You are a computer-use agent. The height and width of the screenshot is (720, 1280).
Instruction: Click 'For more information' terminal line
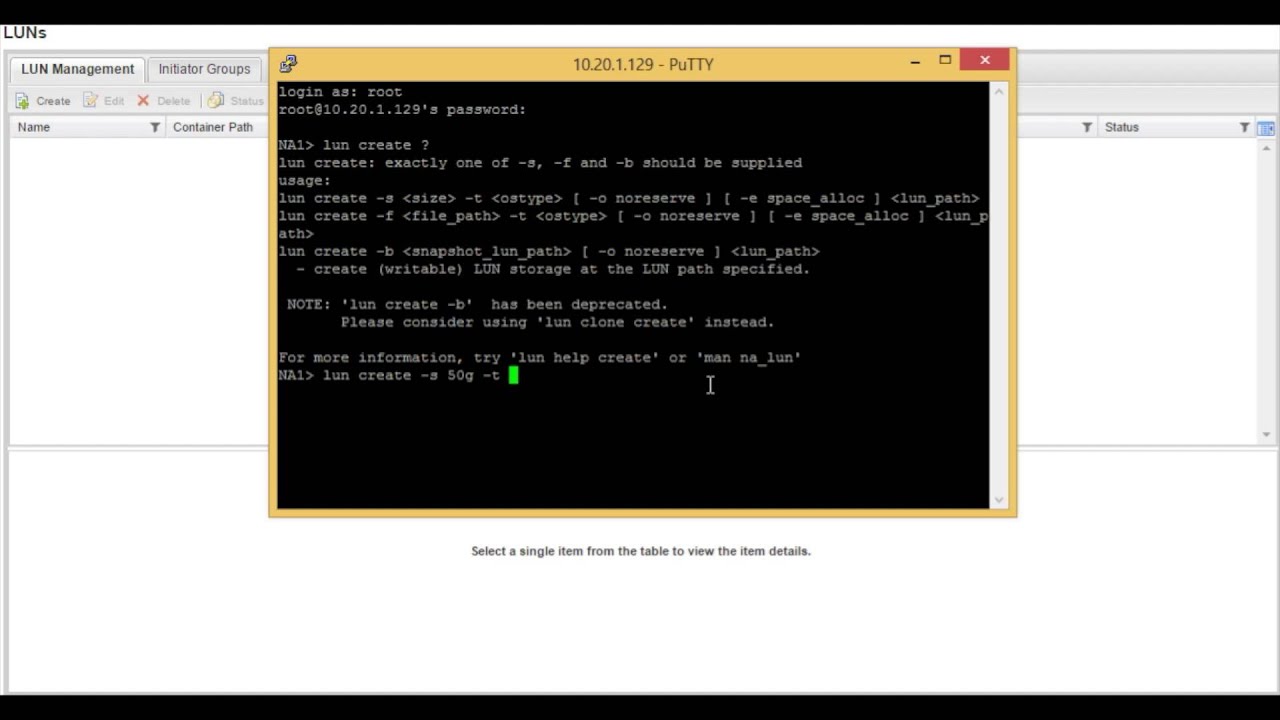click(x=540, y=358)
